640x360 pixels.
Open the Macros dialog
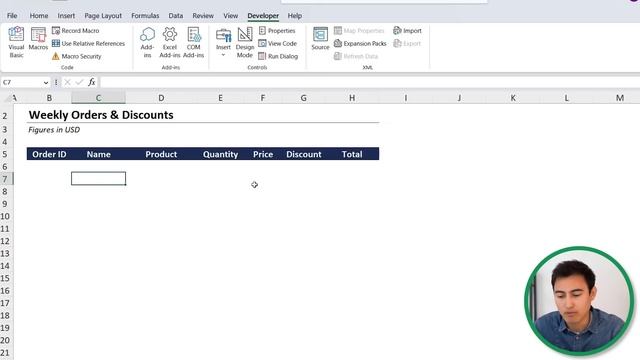(x=38, y=39)
